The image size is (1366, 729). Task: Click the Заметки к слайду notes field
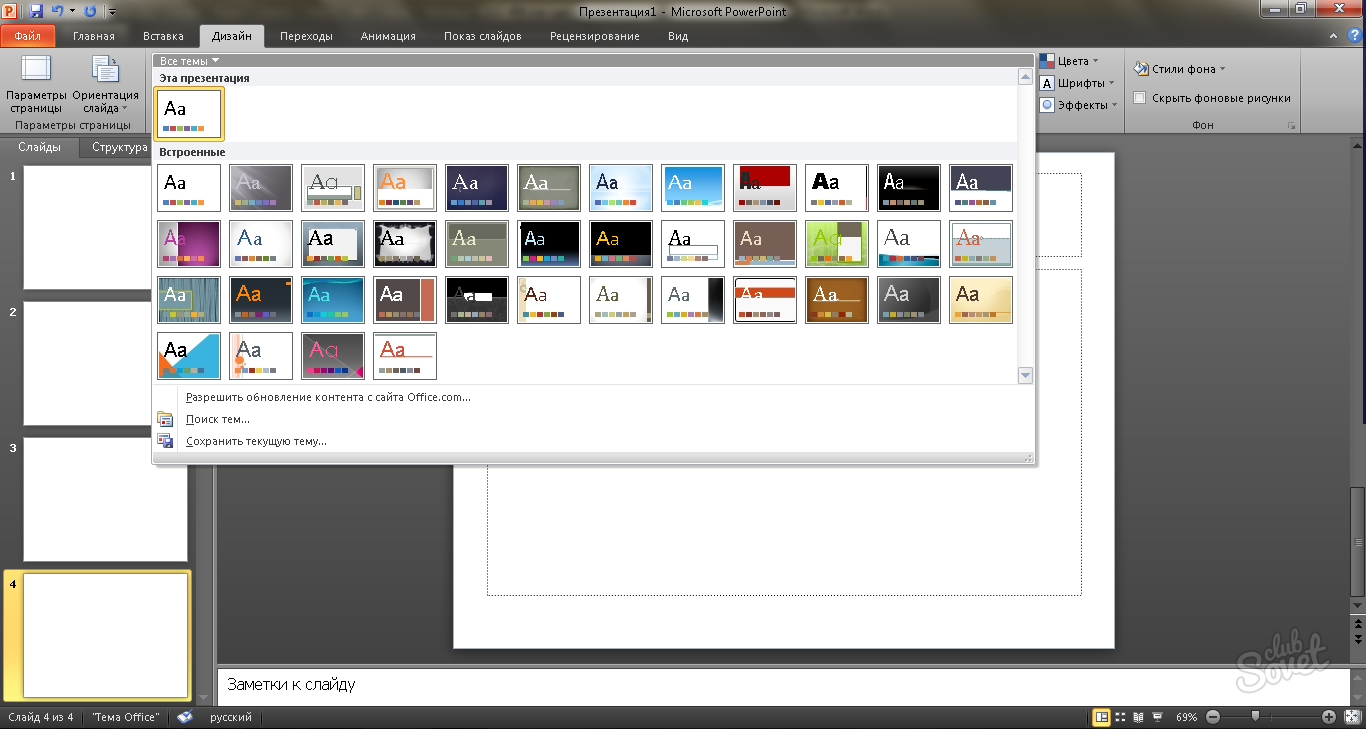click(781, 685)
